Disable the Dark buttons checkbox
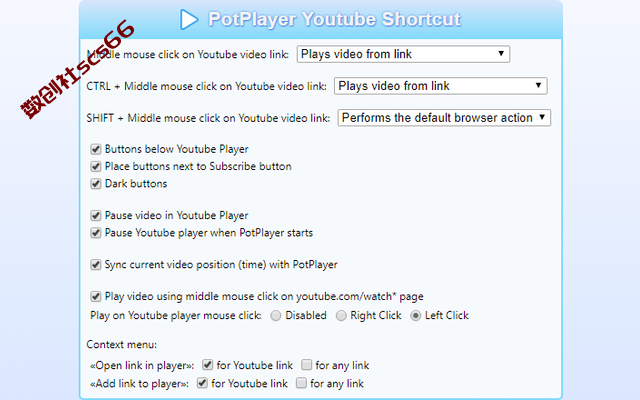 click(96, 184)
